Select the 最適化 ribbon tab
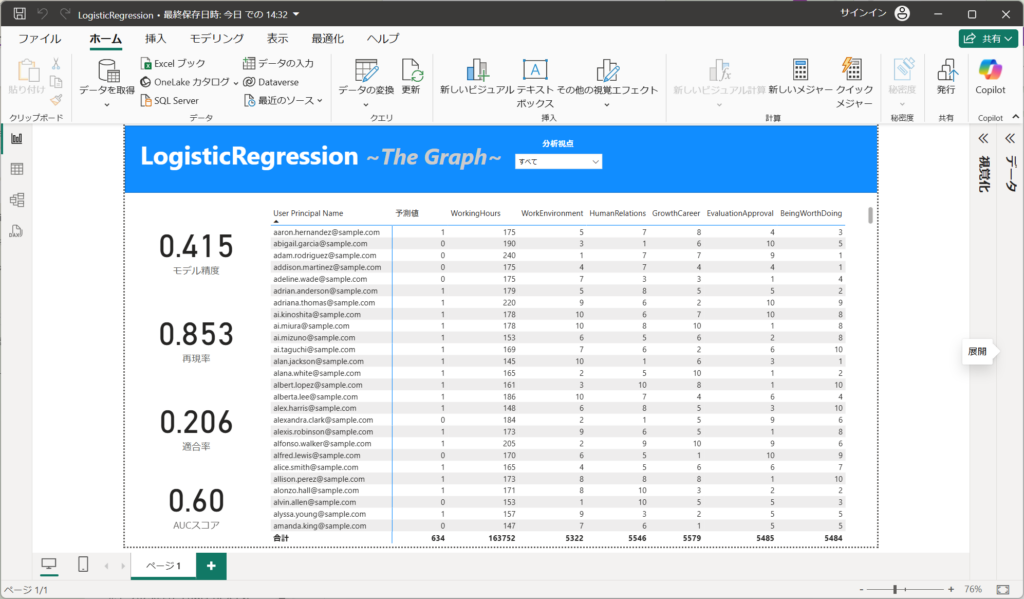 tap(328, 39)
